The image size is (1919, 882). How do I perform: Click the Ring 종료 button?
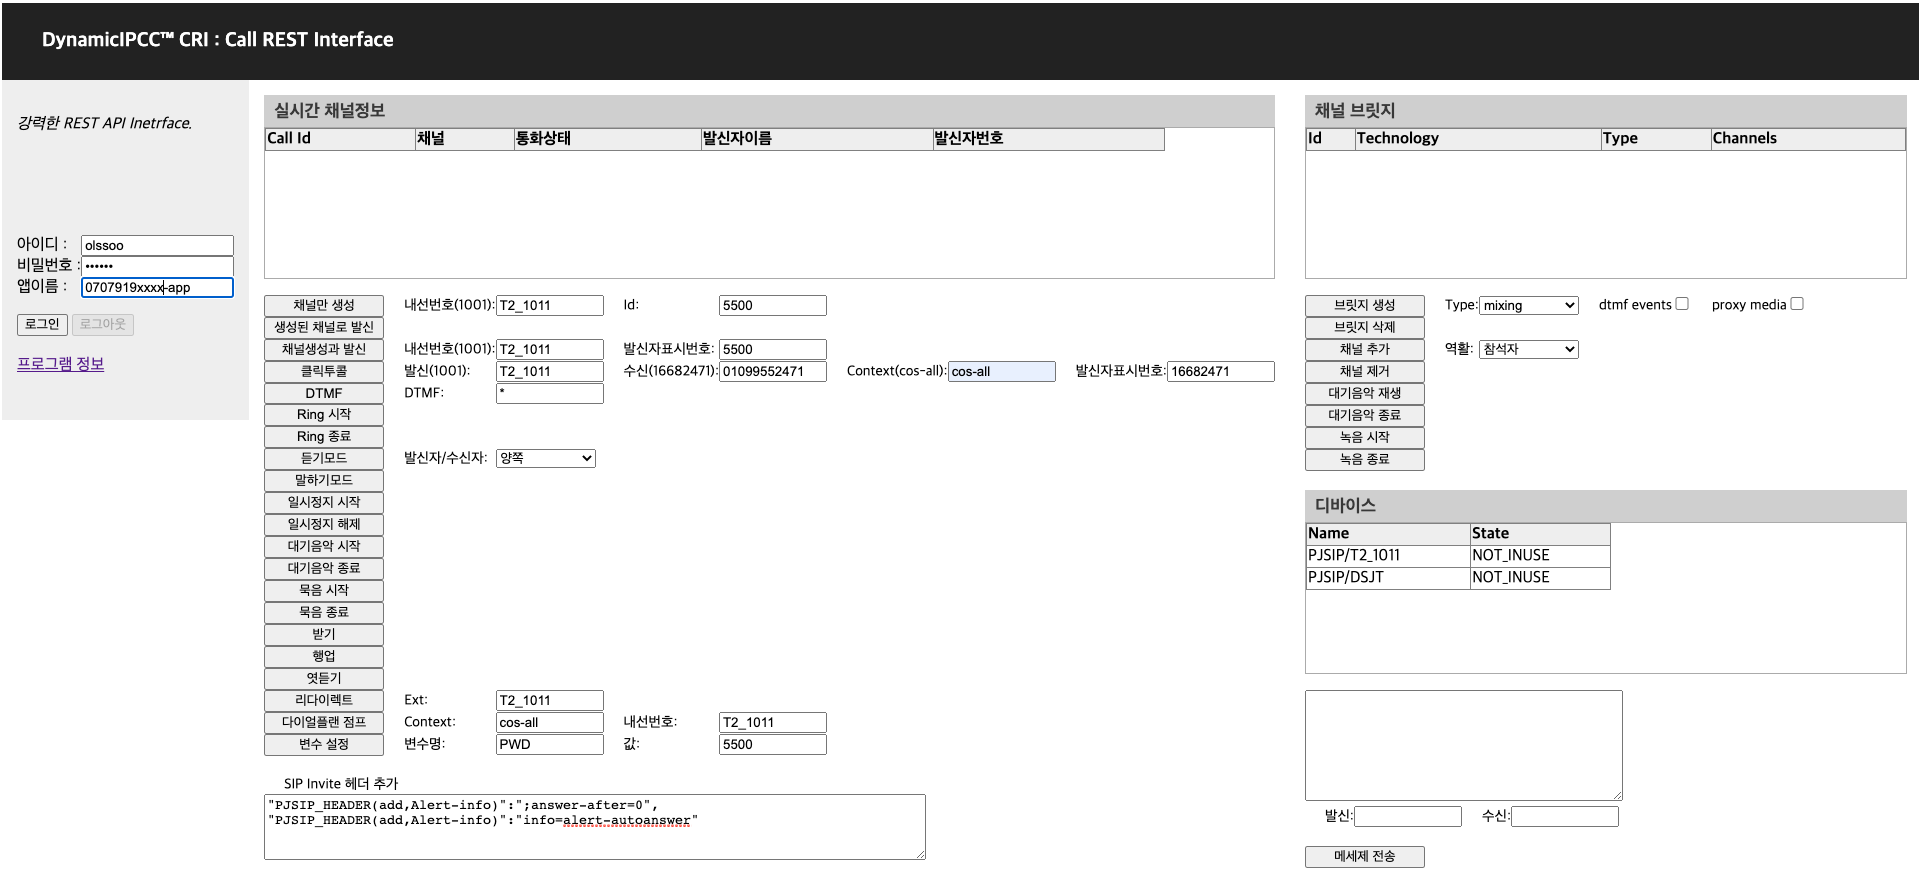click(324, 436)
